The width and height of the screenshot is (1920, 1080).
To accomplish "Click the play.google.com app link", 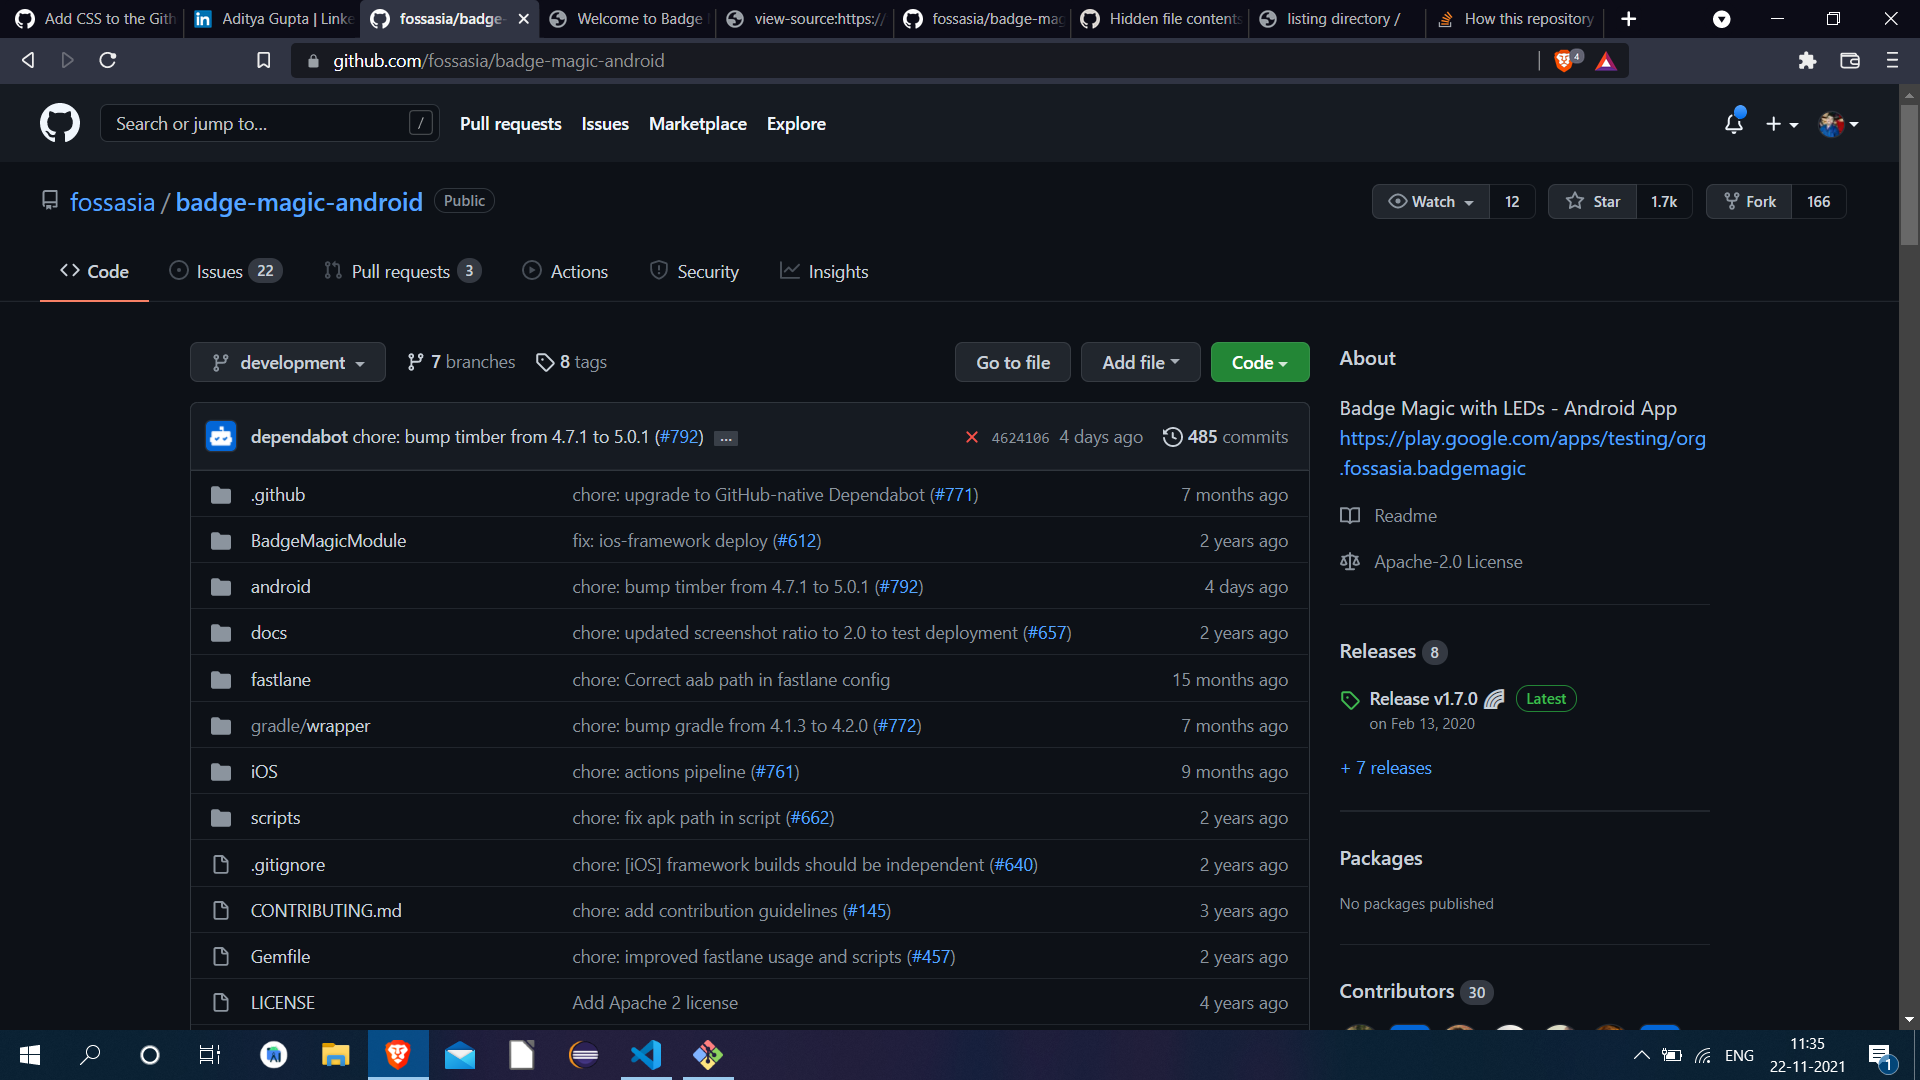I will 1522,438.
